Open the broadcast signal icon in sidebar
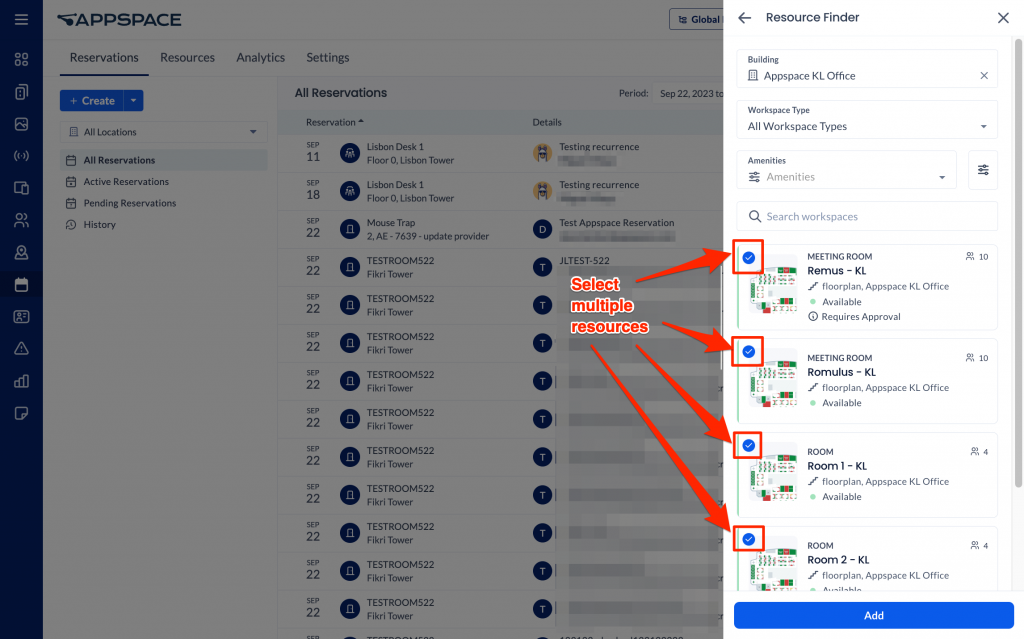This screenshot has height=639, width=1024. [22, 156]
